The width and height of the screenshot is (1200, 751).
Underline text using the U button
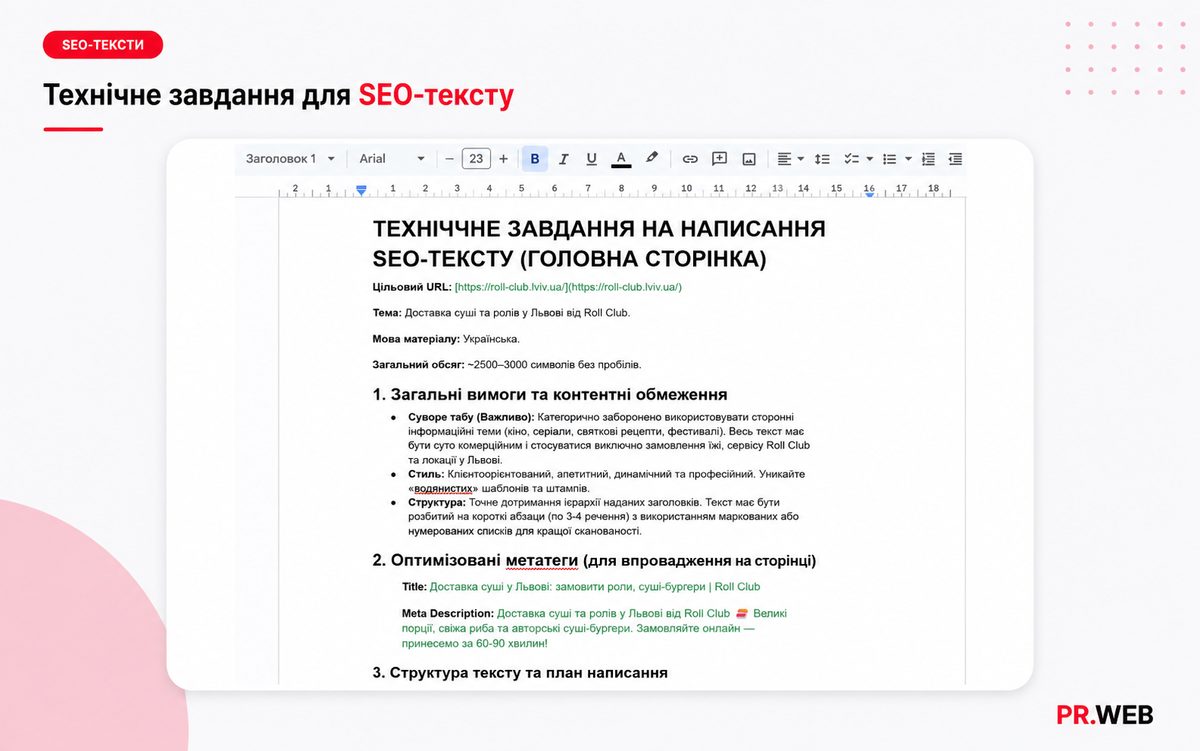(591, 159)
